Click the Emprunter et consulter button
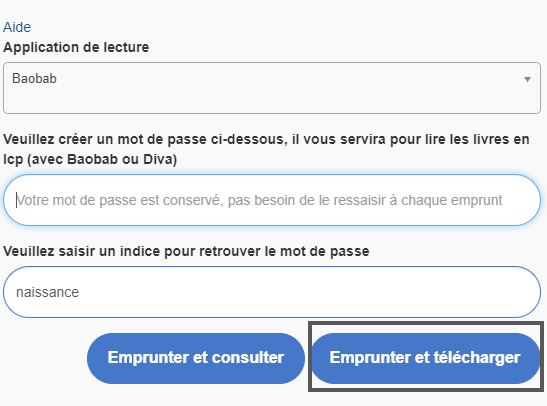 [196, 358]
